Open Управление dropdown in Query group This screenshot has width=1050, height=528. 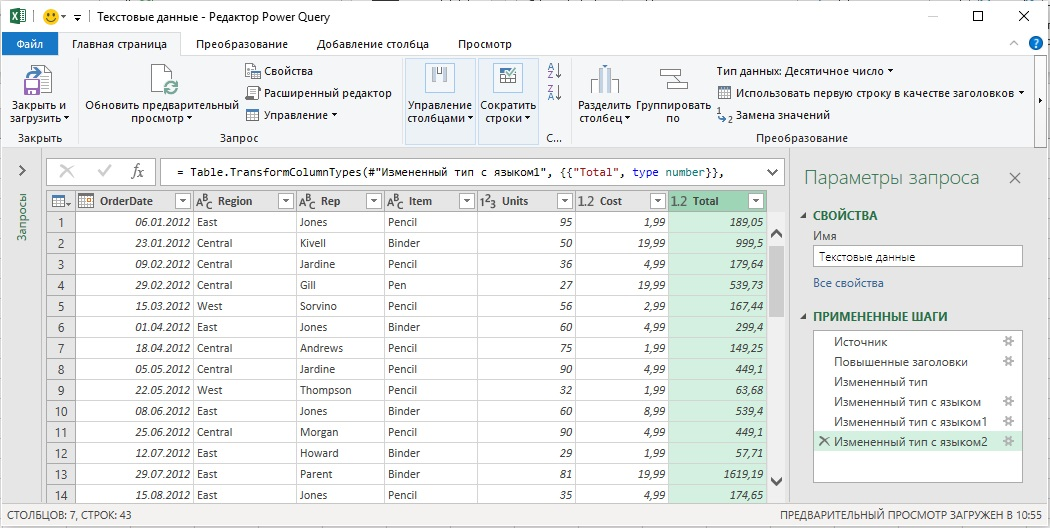tap(291, 115)
